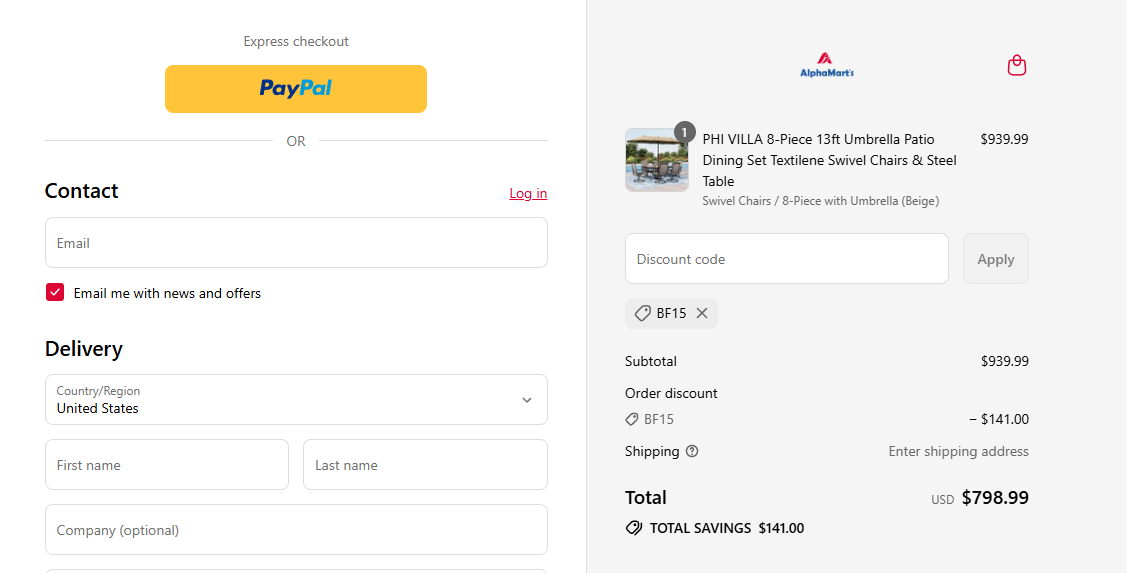Viewport: 1127px width, 573px height.
Task: Click the total $798.99 amount
Action: pyautogui.click(x=995, y=498)
